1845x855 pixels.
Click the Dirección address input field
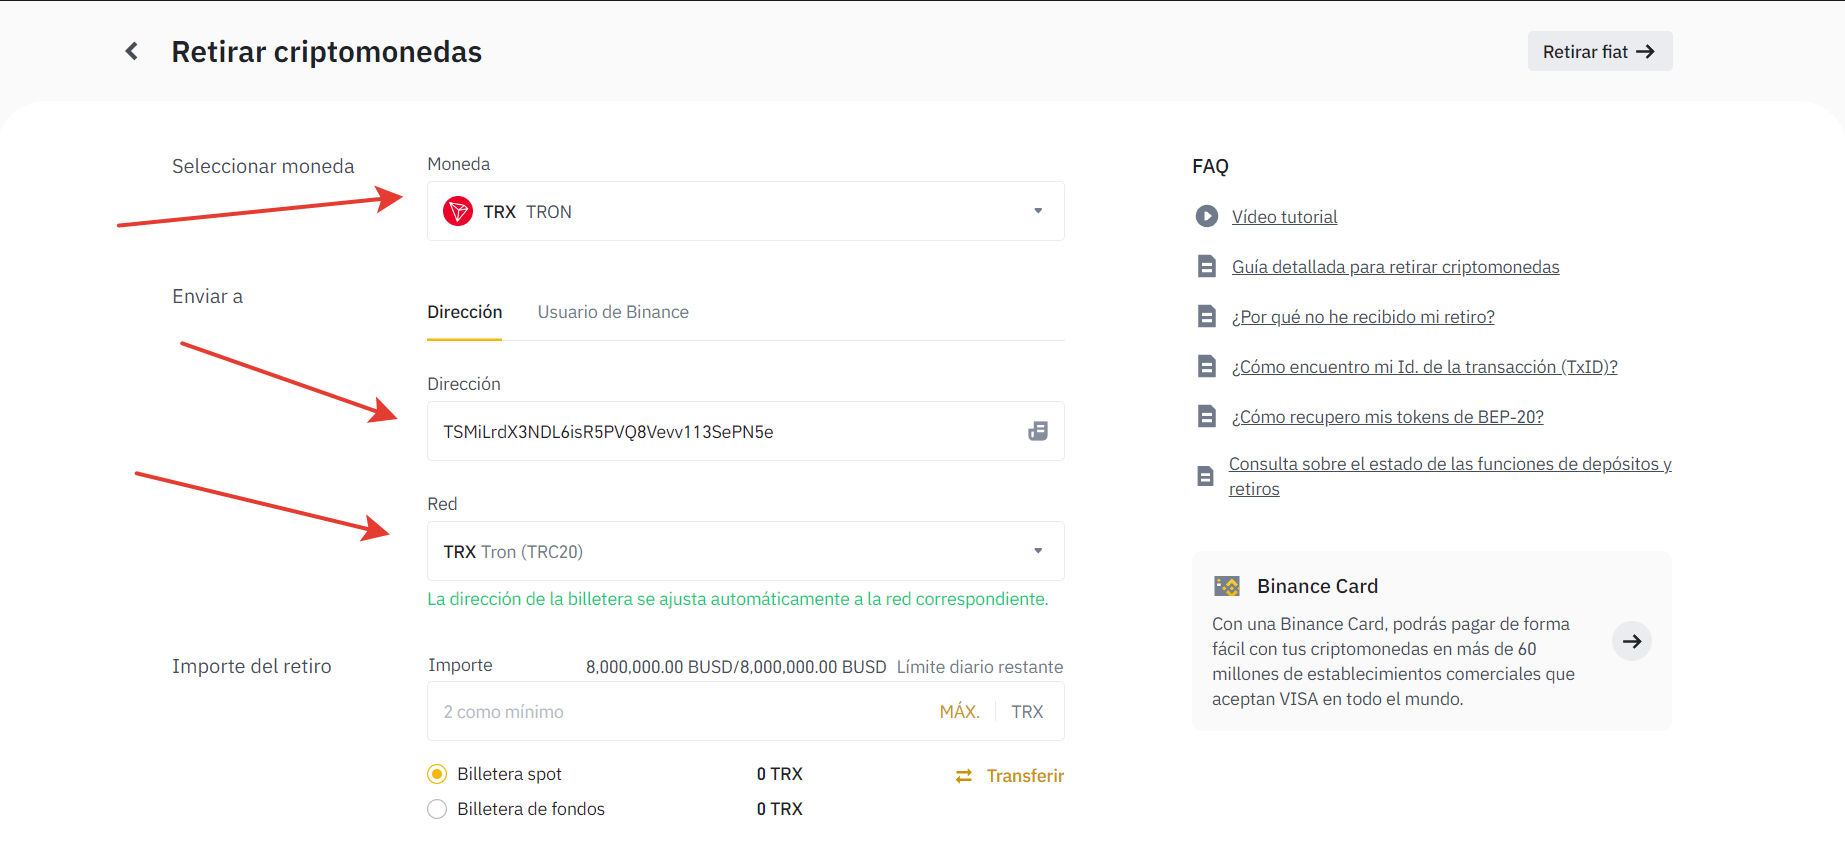tap(745, 431)
